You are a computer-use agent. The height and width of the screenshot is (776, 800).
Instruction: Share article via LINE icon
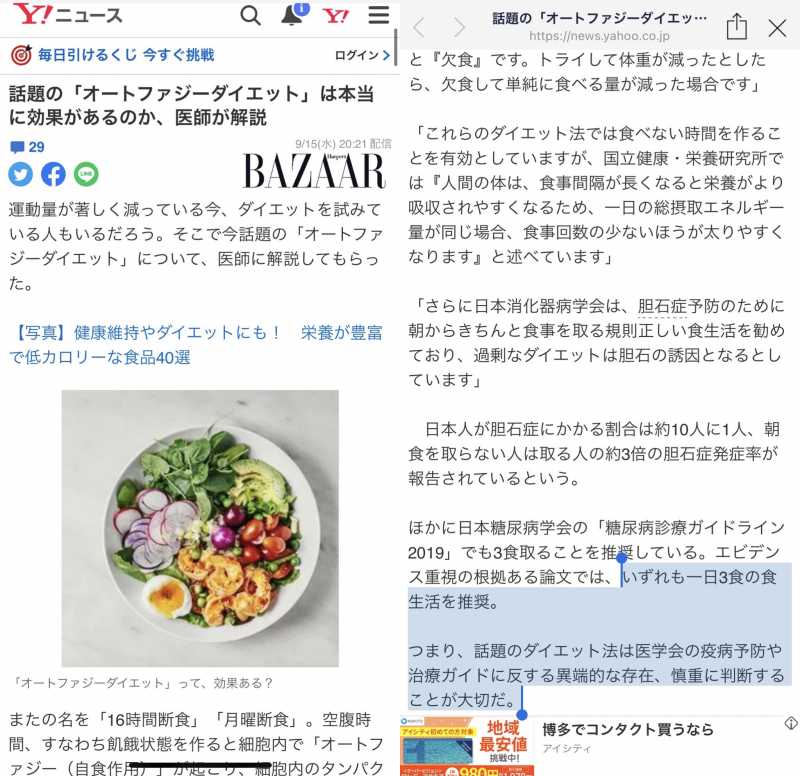pos(86,174)
